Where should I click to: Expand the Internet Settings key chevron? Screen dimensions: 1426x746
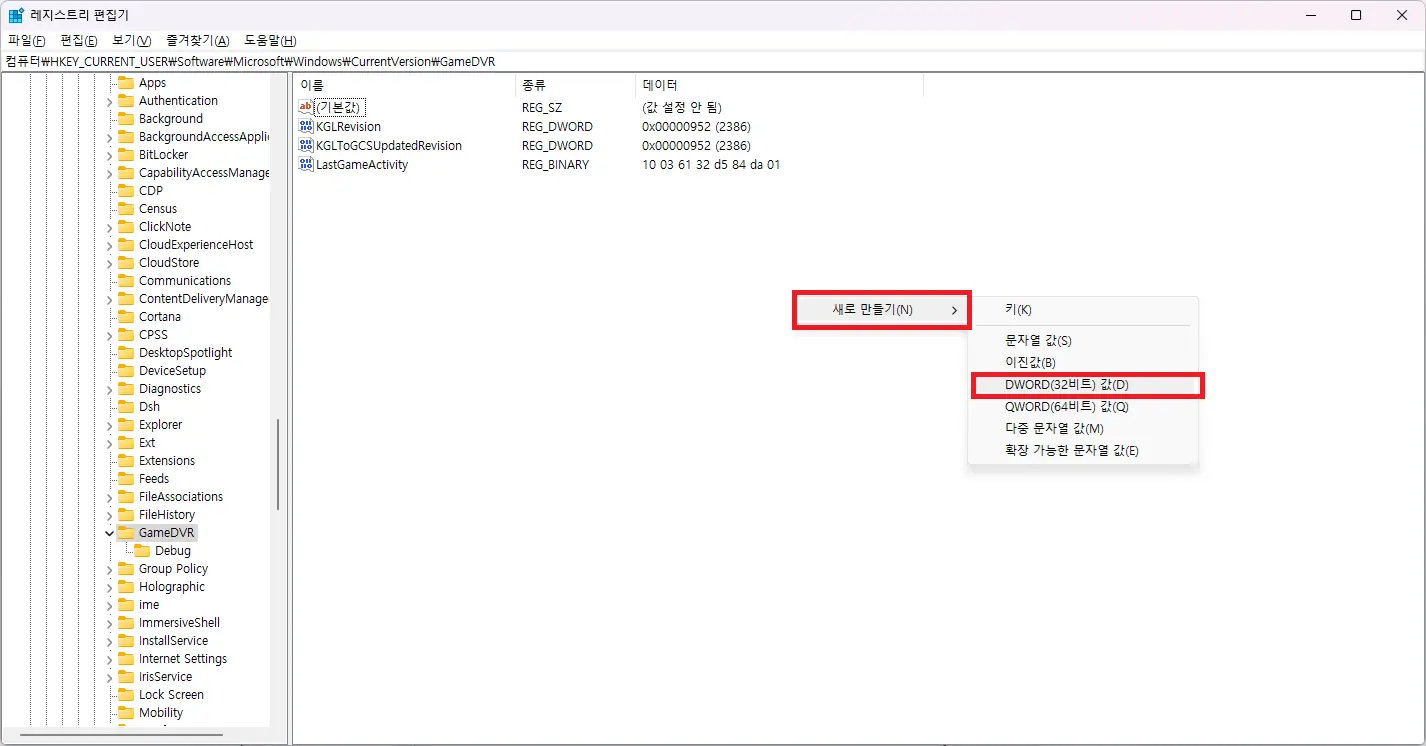pyautogui.click(x=109, y=659)
